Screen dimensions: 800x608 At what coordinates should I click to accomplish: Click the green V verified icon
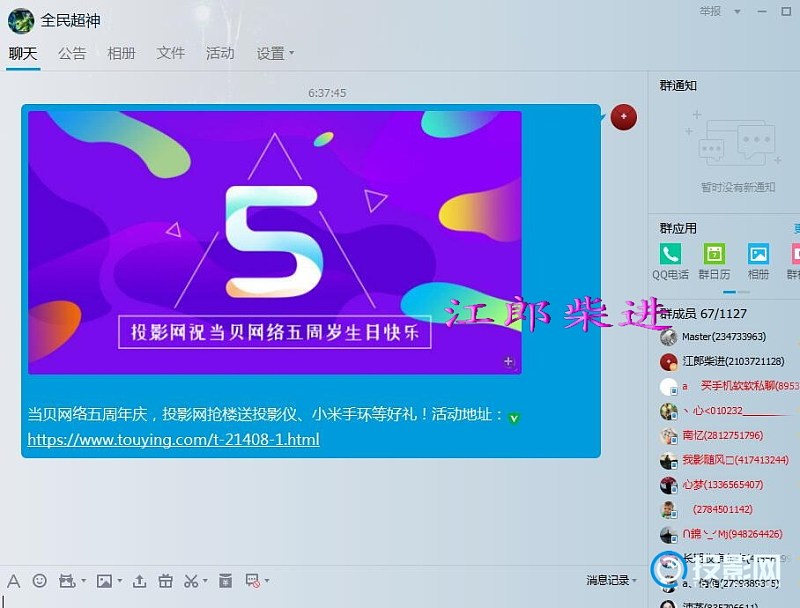click(514, 418)
